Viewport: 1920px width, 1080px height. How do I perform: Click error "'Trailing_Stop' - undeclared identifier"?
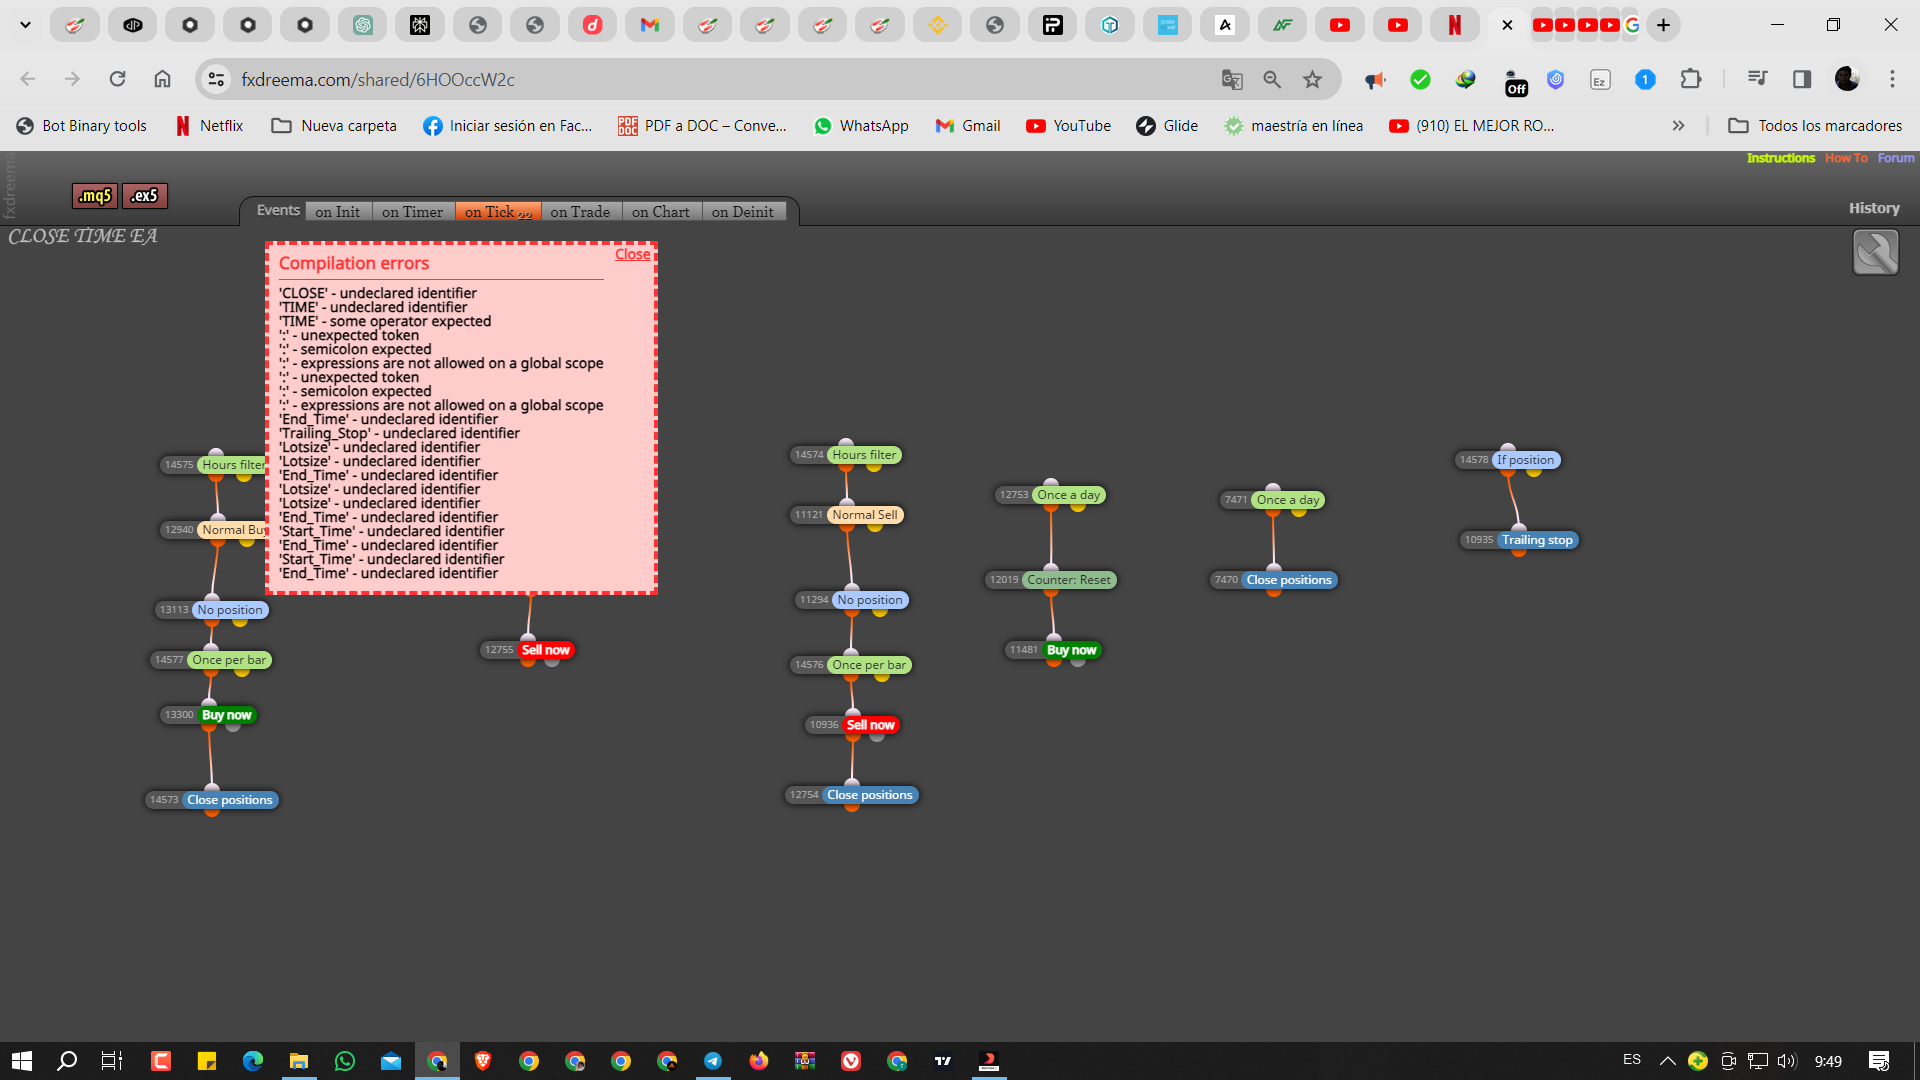(399, 433)
